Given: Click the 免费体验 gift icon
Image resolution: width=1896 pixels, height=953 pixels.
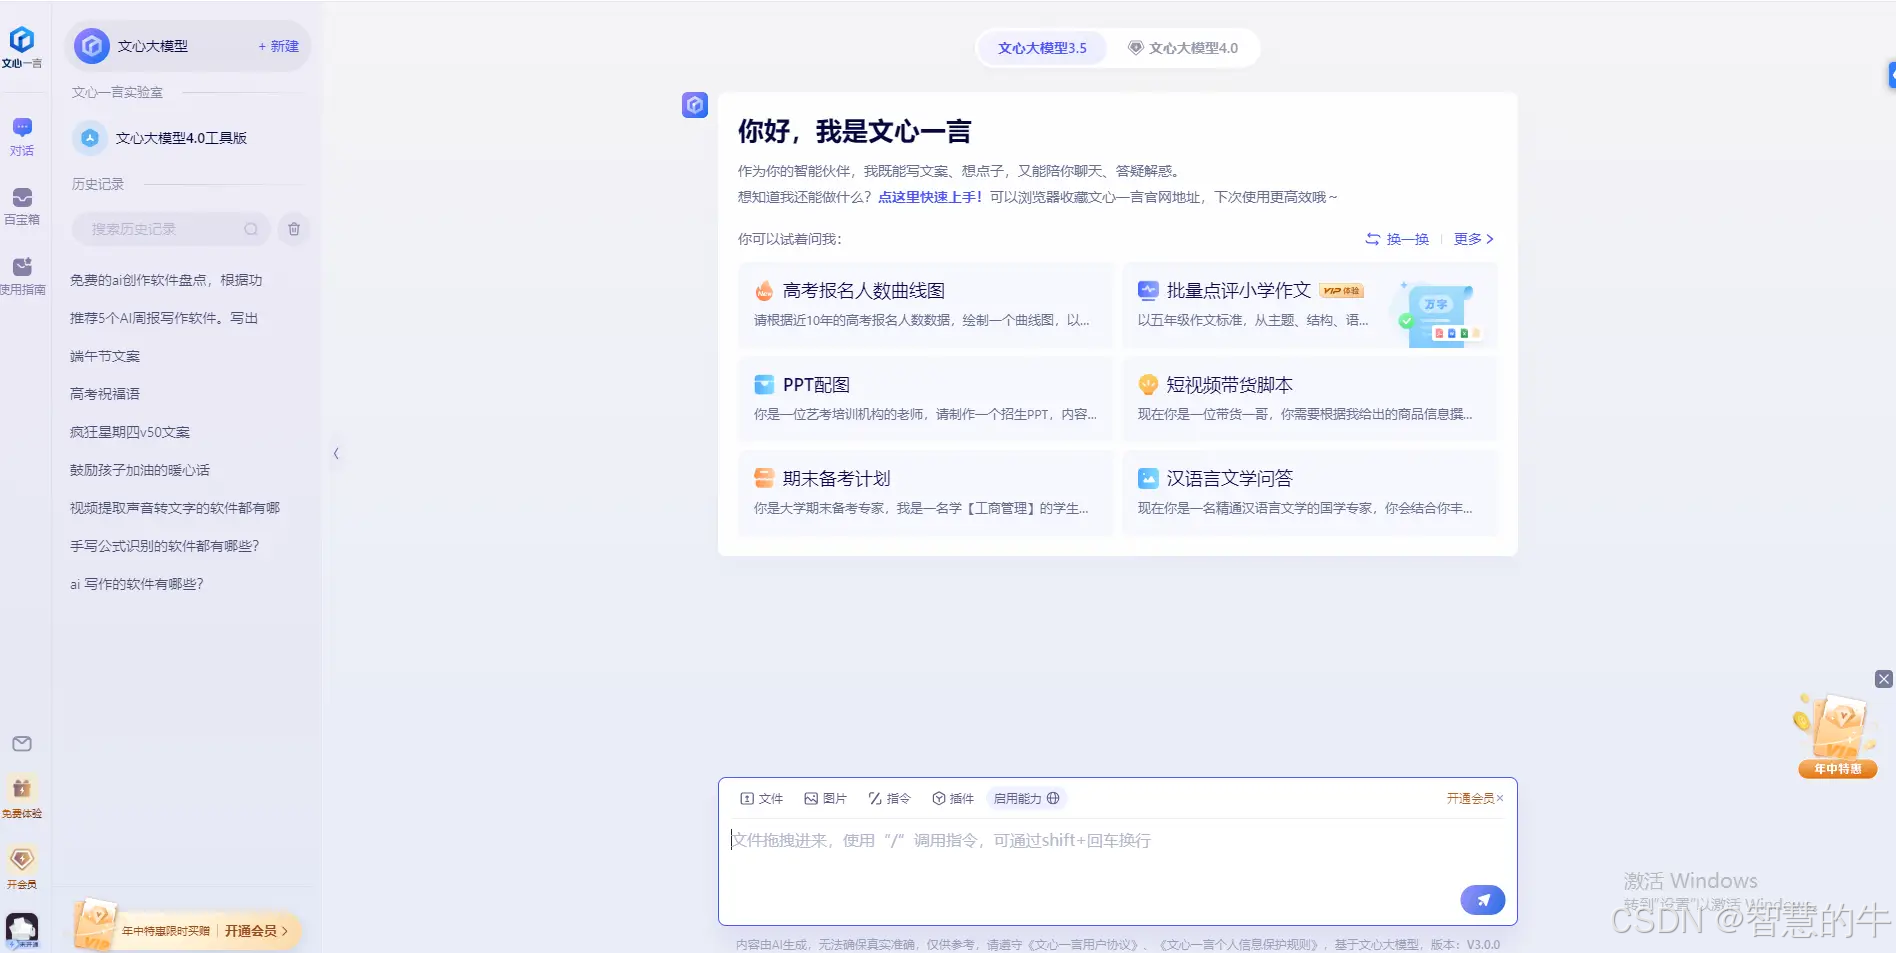Looking at the screenshot, I should pos(22,797).
